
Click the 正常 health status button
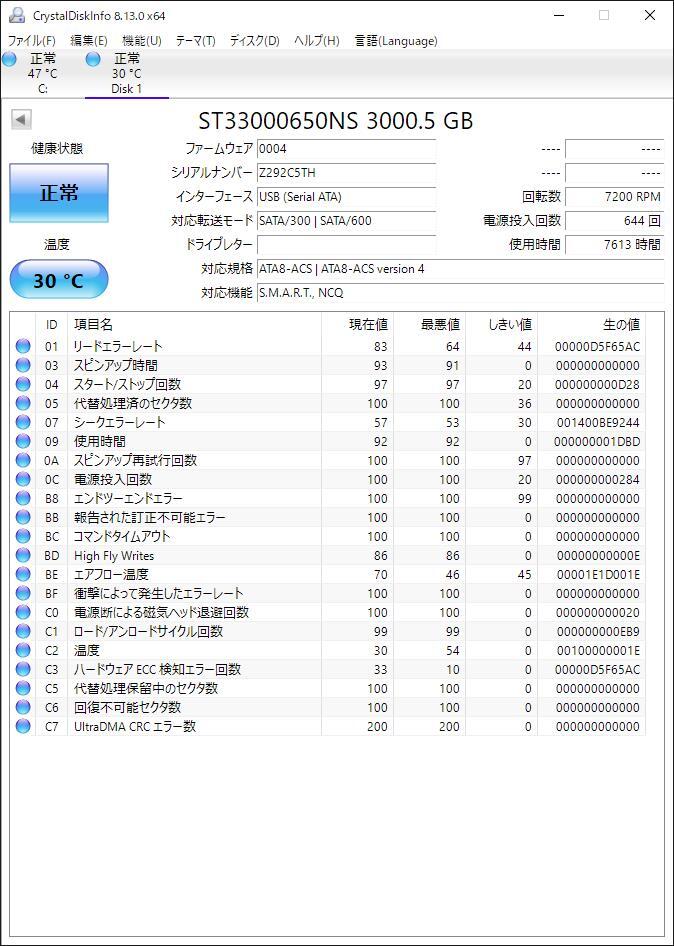pos(59,193)
